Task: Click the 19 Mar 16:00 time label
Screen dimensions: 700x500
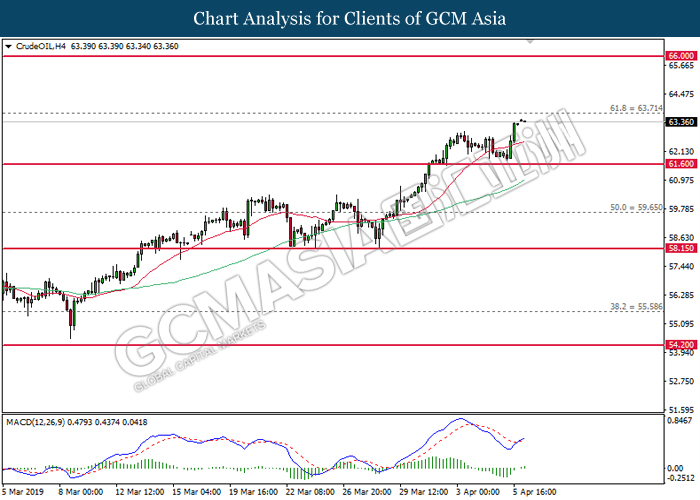Action: tap(253, 492)
